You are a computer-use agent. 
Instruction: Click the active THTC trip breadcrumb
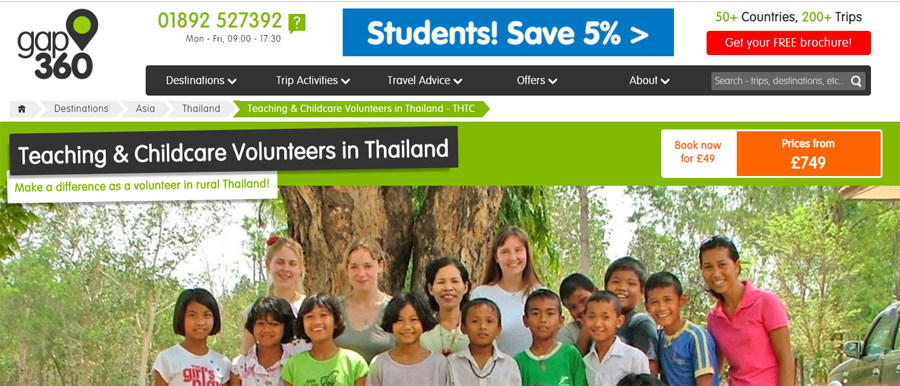(x=361, y=109)
